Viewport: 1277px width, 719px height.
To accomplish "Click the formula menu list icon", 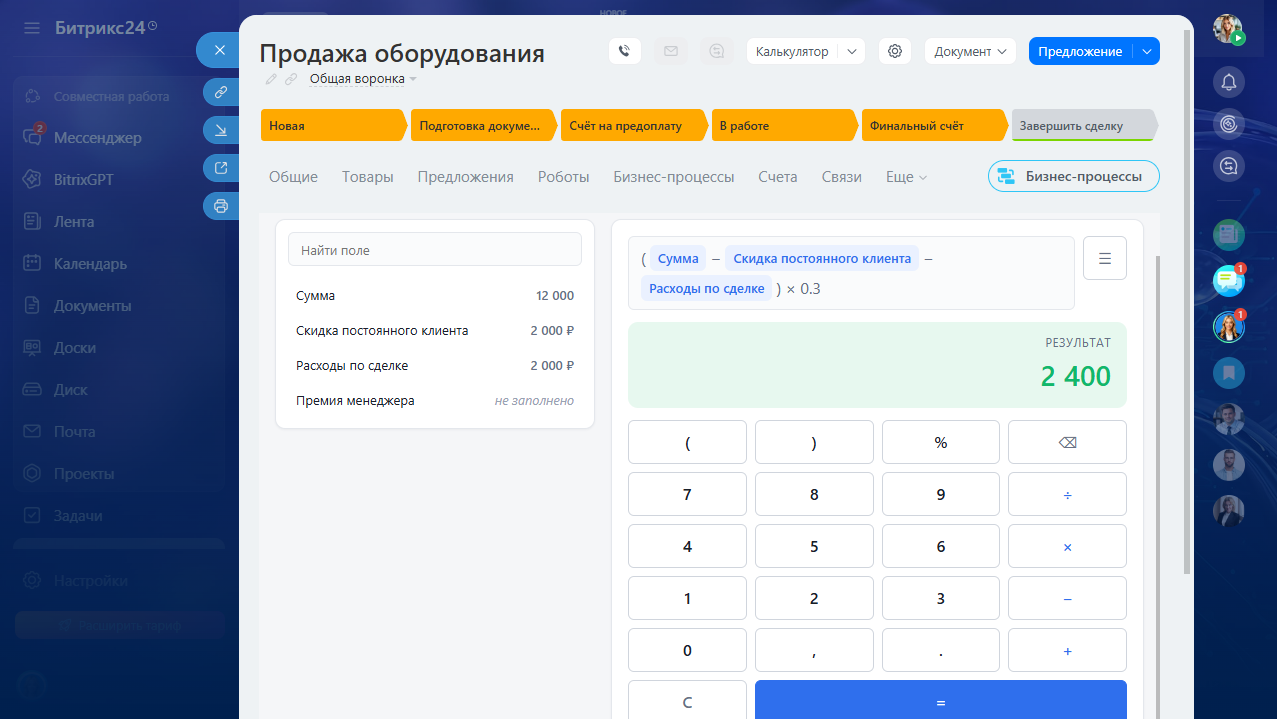I will (x=1105, y=258).
